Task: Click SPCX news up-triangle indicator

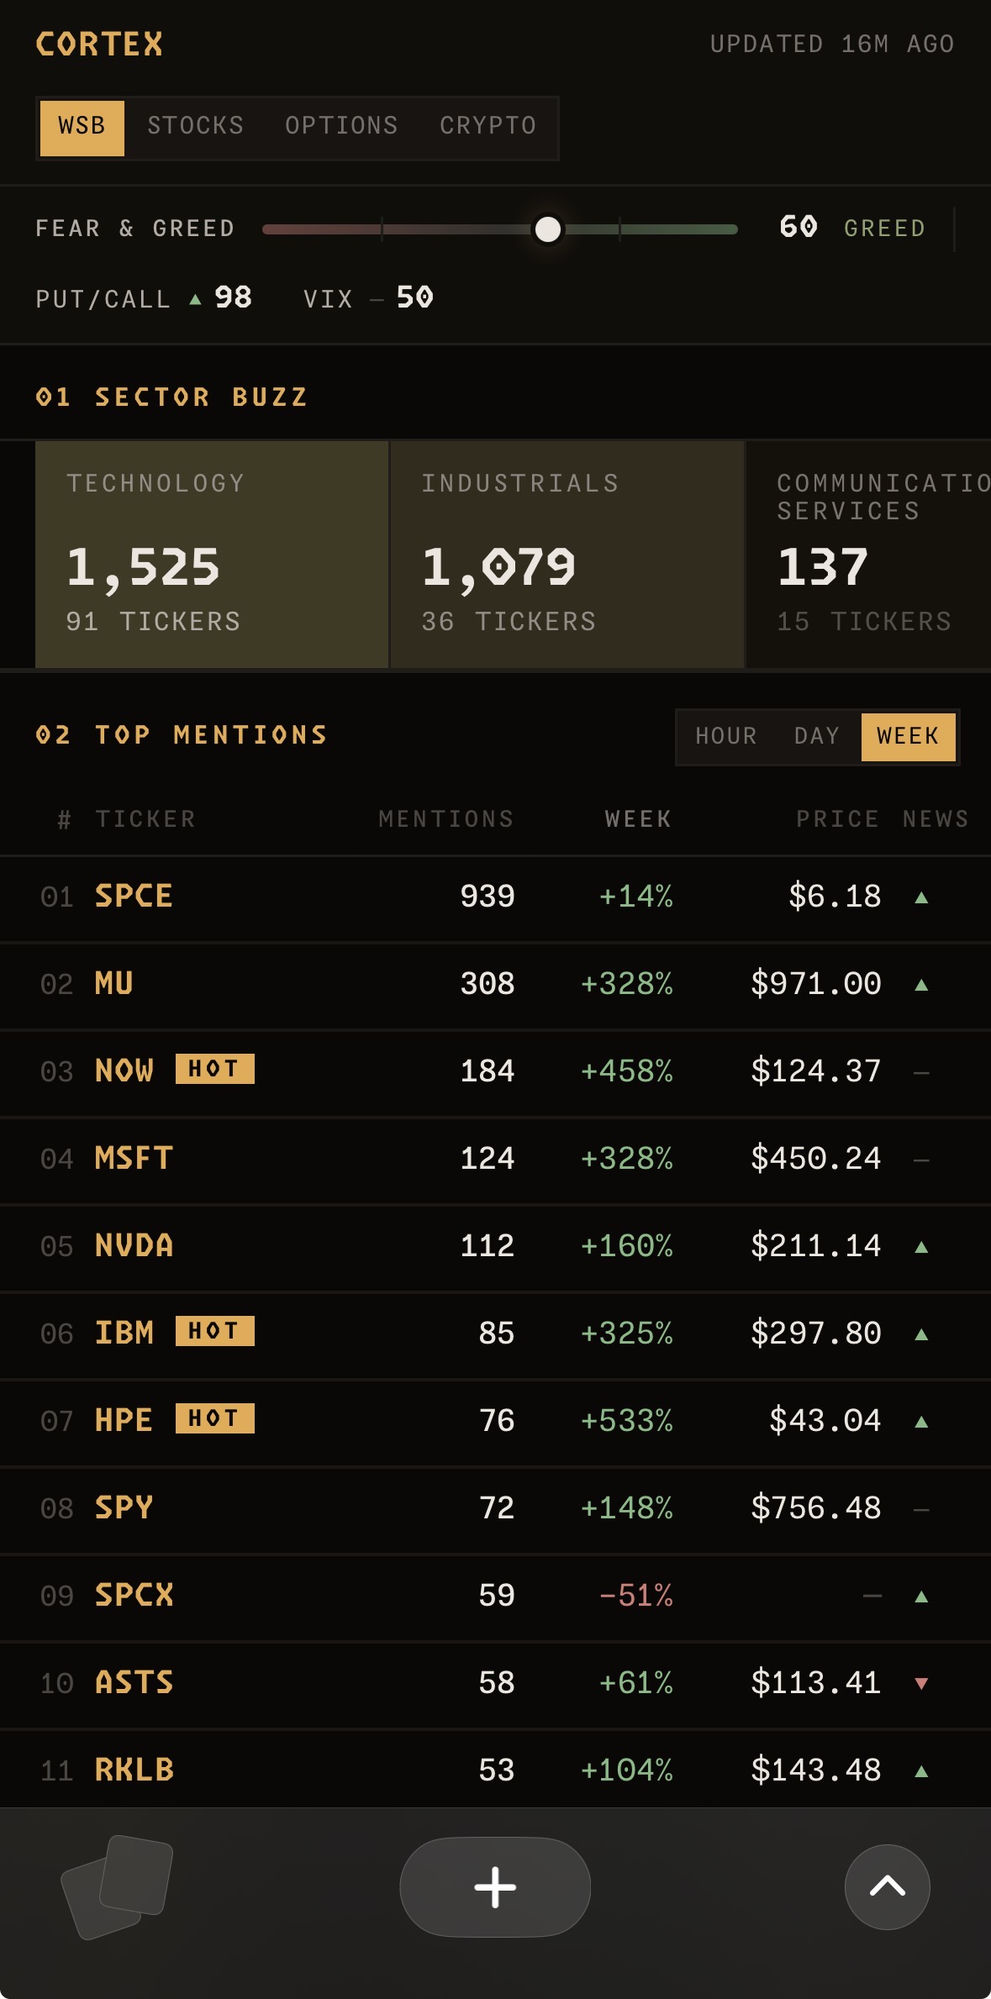Action: click(921, 1597)
